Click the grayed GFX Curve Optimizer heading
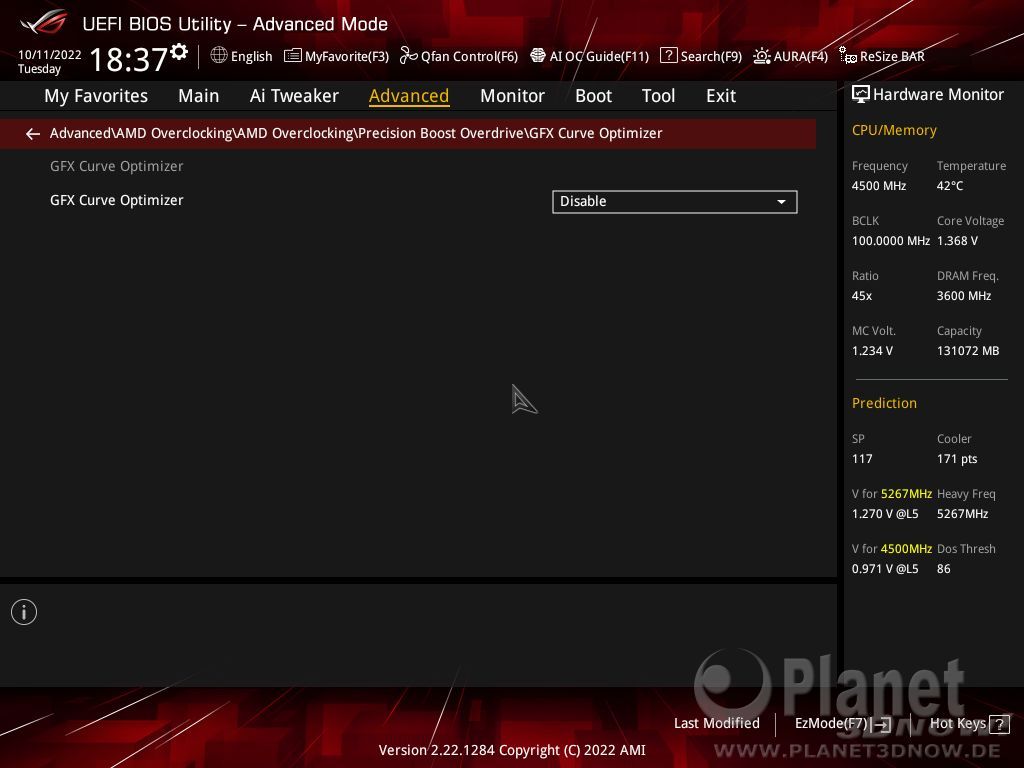Screen dimensions: 1024x768 (x=117, y=167)
